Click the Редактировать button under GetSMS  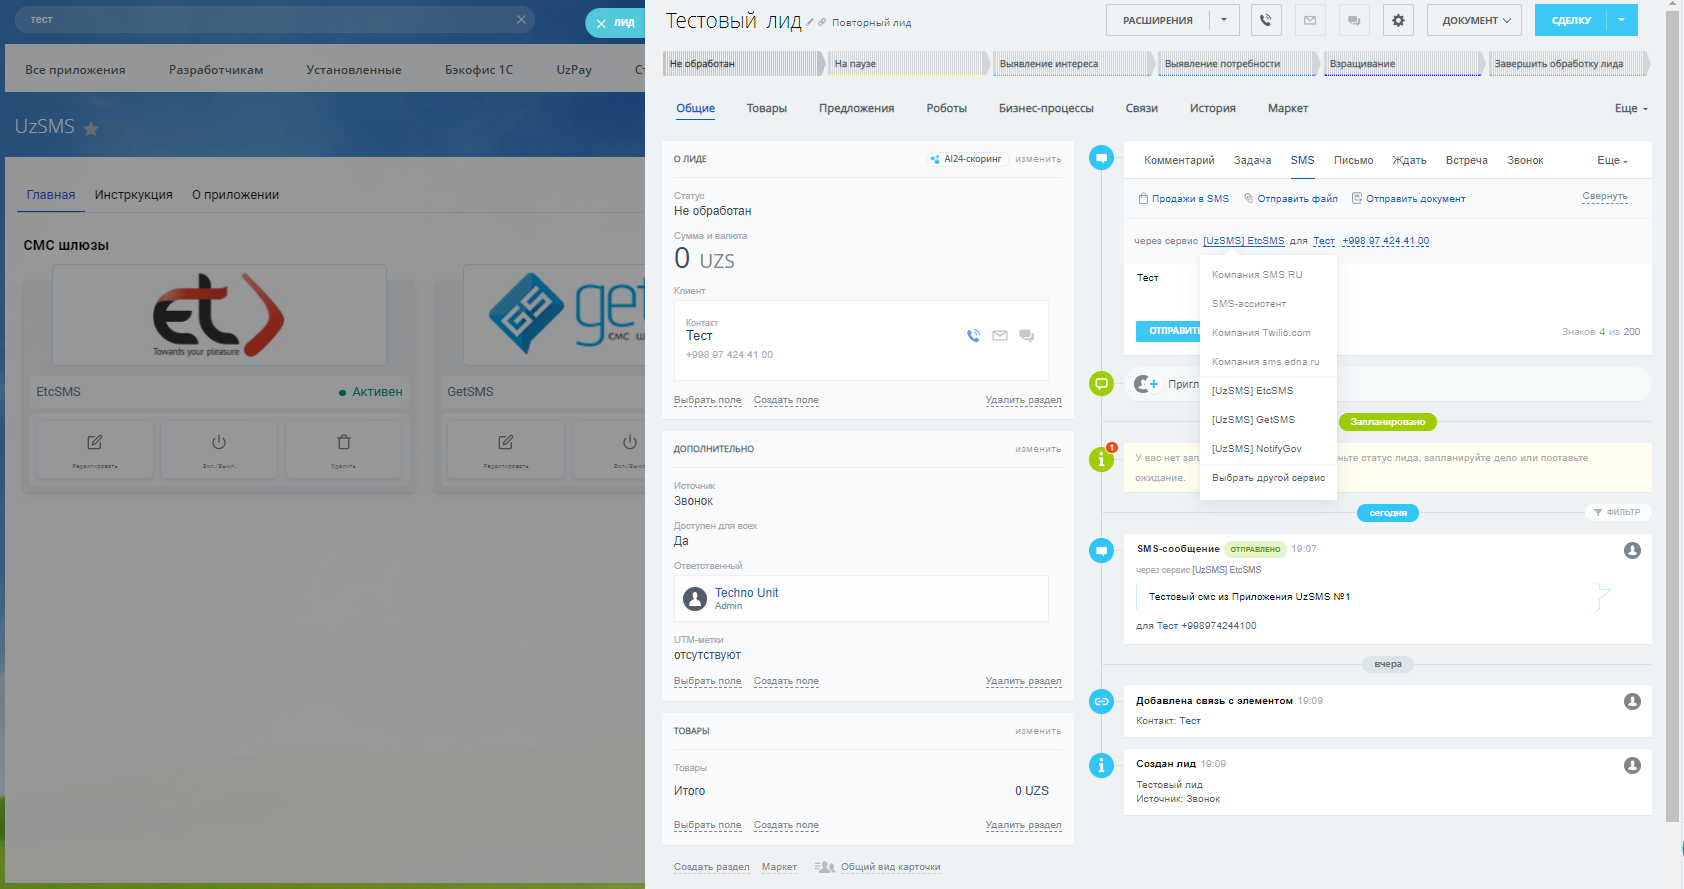pyautogui.click(x=506, y=449)
